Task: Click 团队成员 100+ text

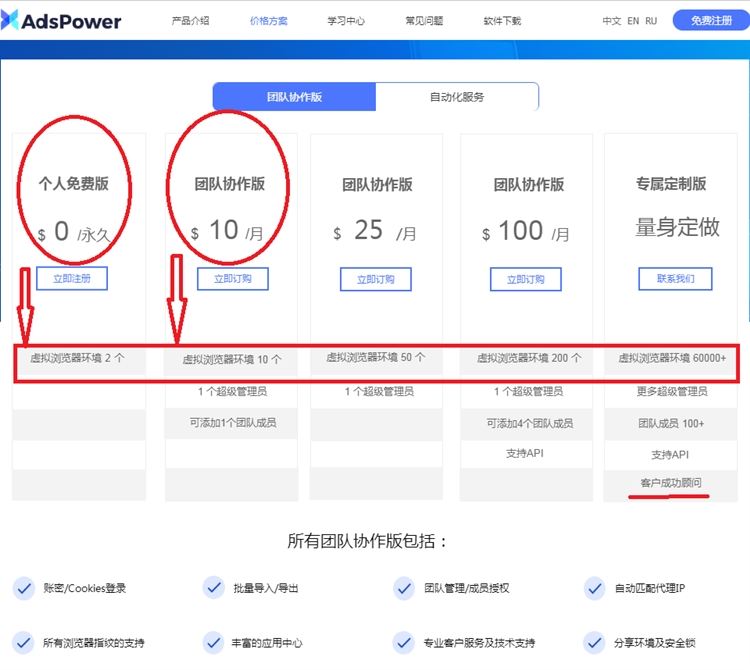Action: (x=671, y=423)
